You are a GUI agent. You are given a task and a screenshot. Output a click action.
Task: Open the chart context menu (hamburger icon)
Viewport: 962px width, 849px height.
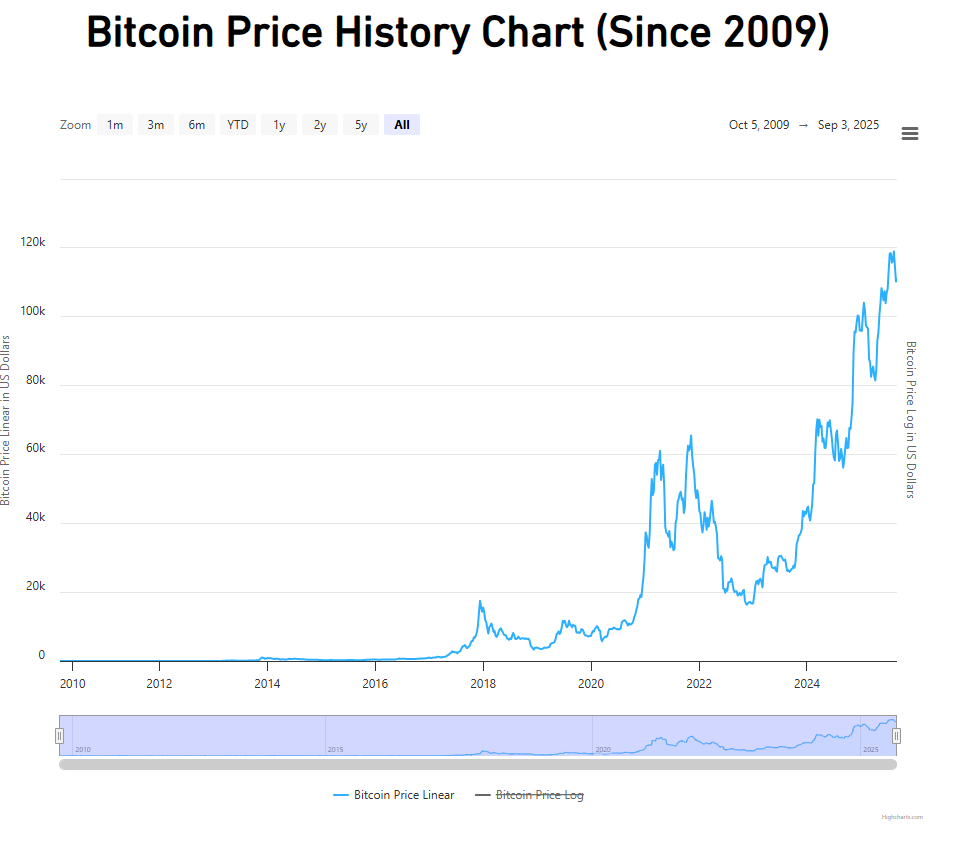click(x=909, y=133)
